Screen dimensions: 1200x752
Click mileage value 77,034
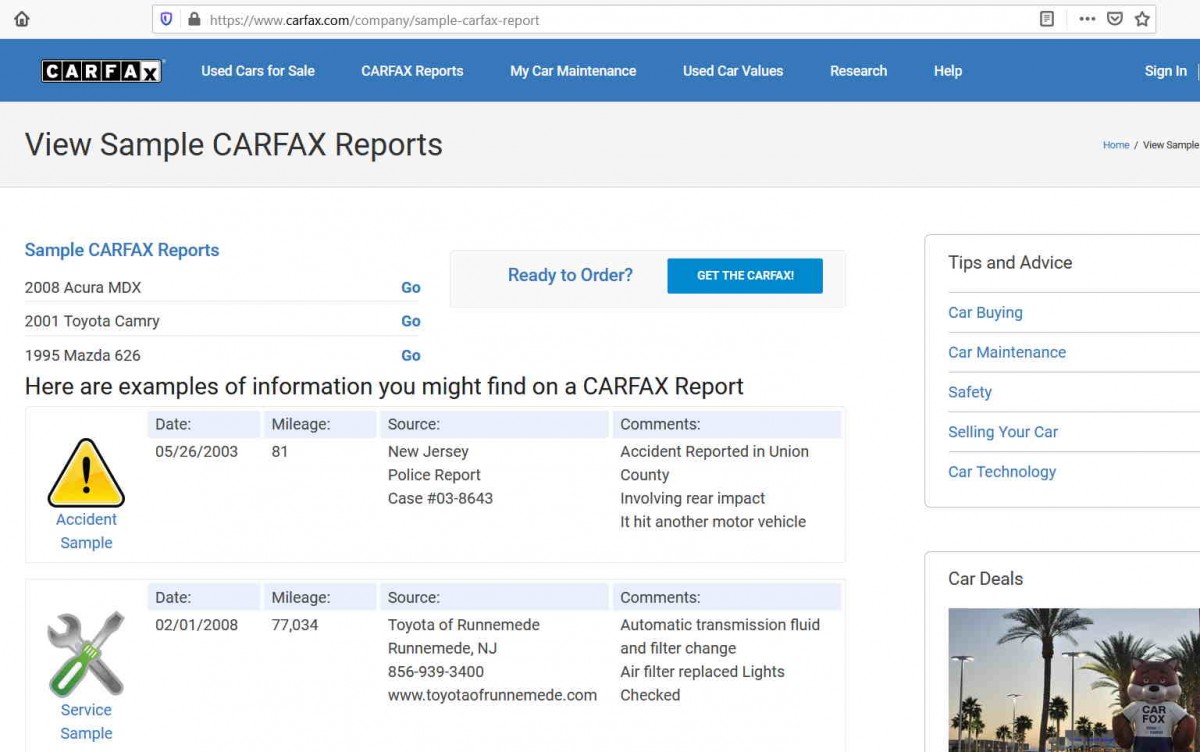click(295, 625)
